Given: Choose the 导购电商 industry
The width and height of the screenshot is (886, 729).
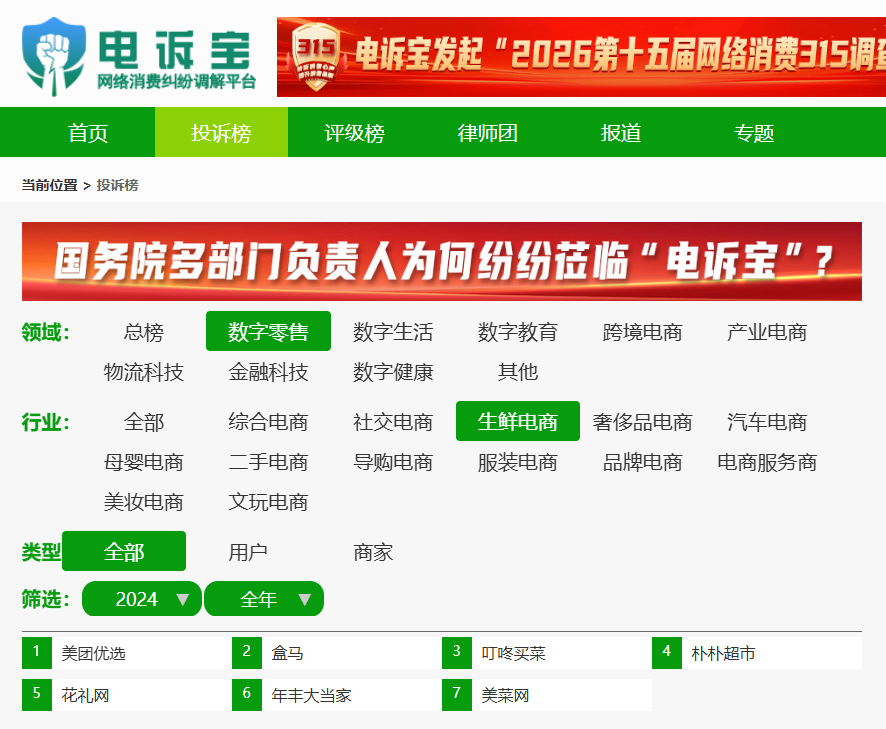Looking at the screenshot, I should point(393,462).
